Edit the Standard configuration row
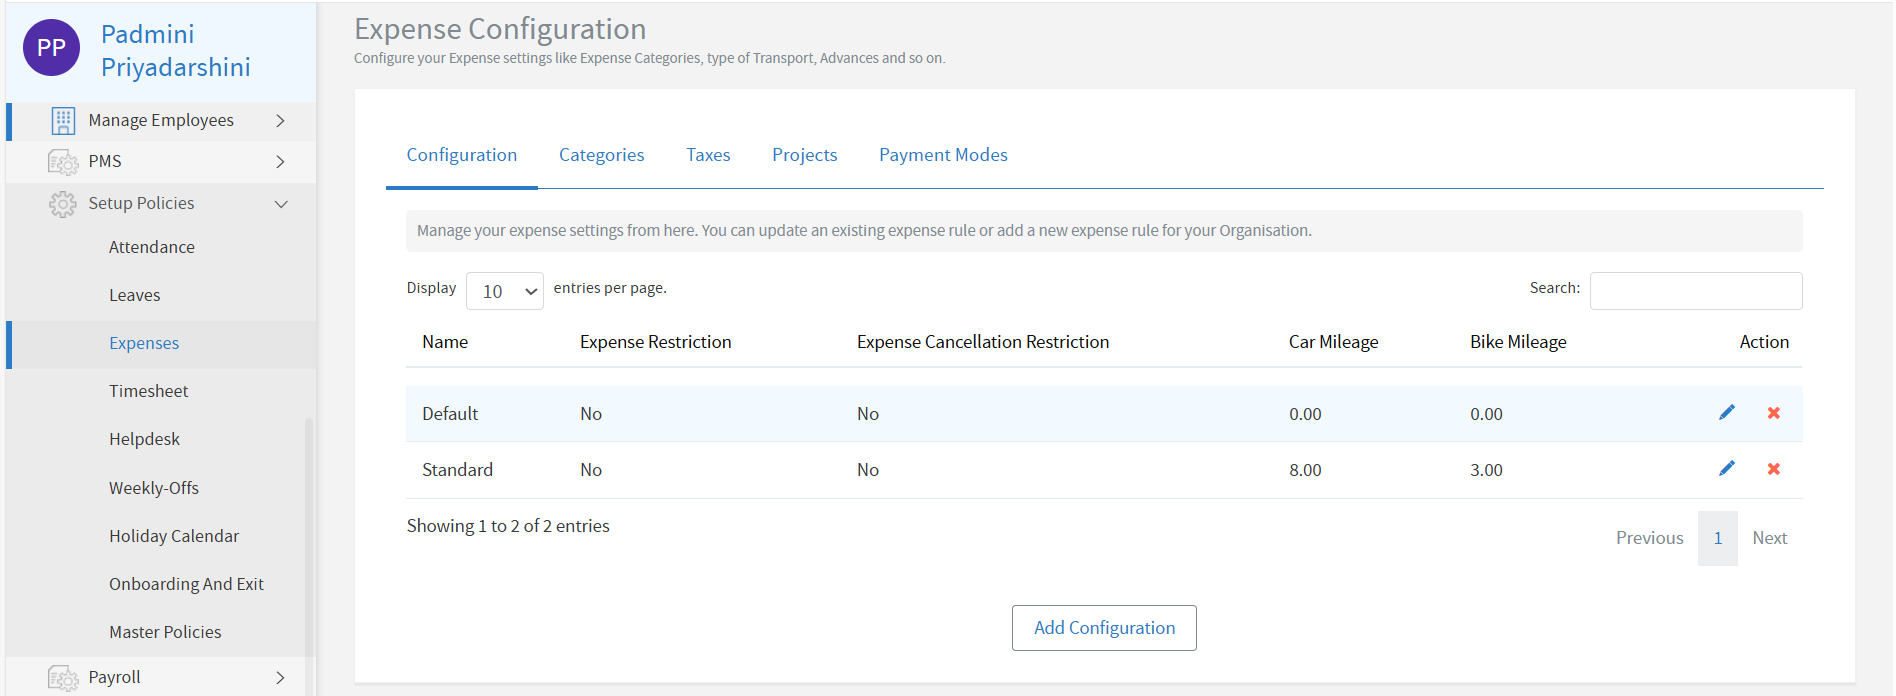Screen dimensions: 1896x696 point(1726,469)
